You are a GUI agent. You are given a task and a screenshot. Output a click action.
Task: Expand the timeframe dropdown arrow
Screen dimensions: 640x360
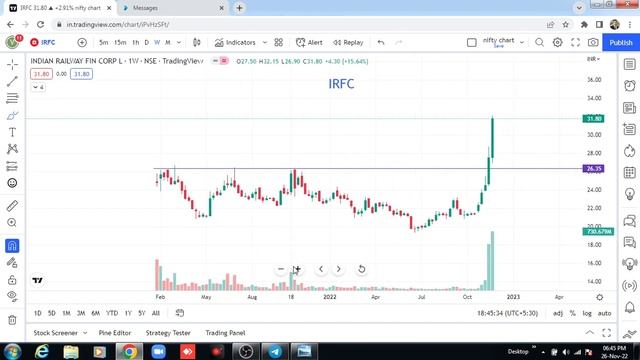coord(179,42)
